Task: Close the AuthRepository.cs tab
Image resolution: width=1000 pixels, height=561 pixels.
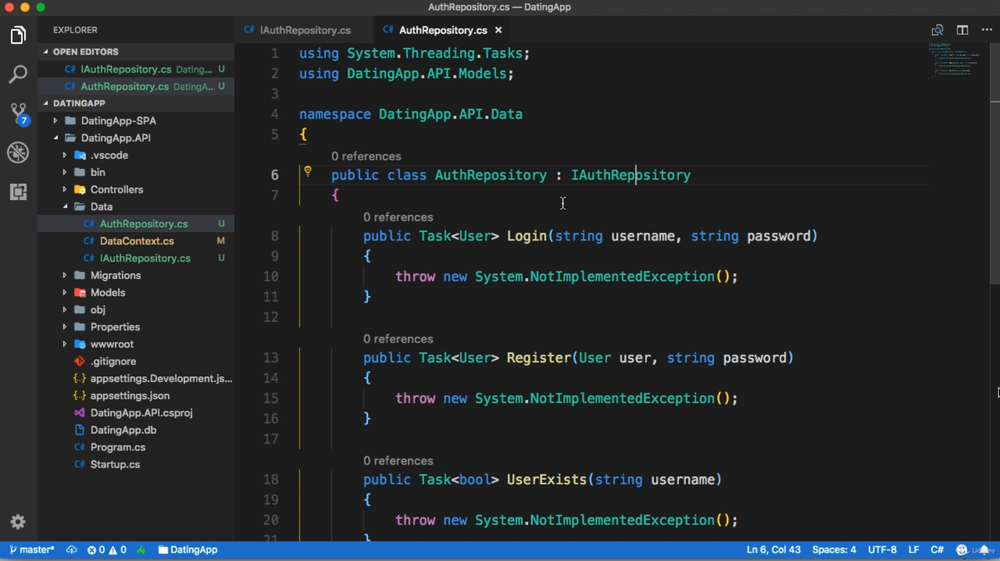Action: [x=498, y=30]
